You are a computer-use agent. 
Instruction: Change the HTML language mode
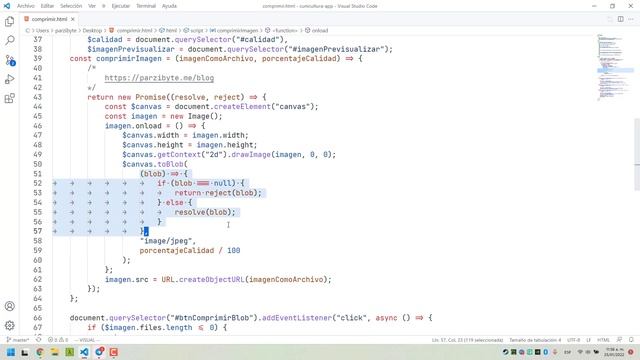[603, 340]
